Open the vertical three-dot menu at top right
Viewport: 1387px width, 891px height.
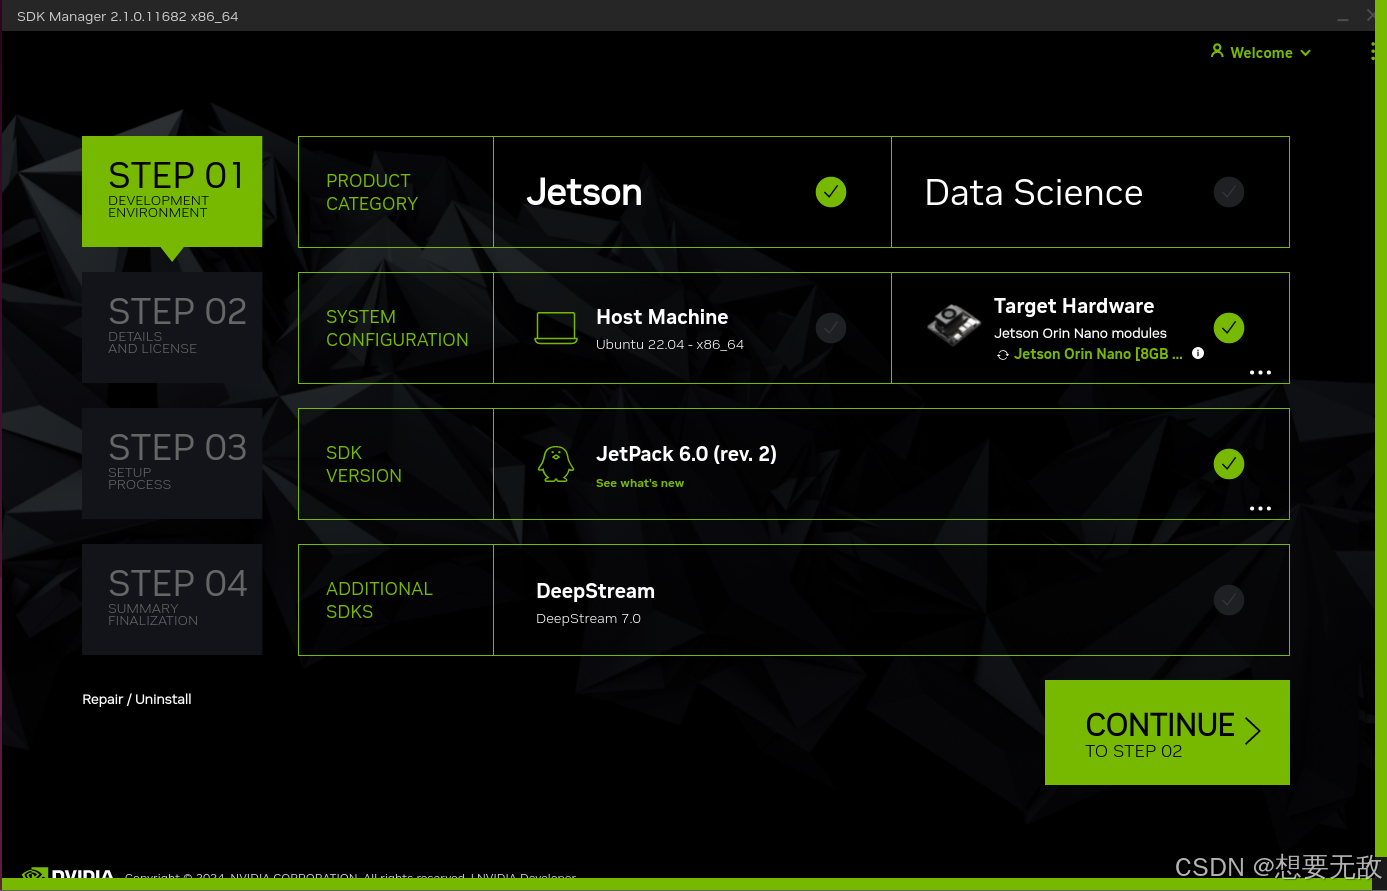click(x=1374, y=52)
